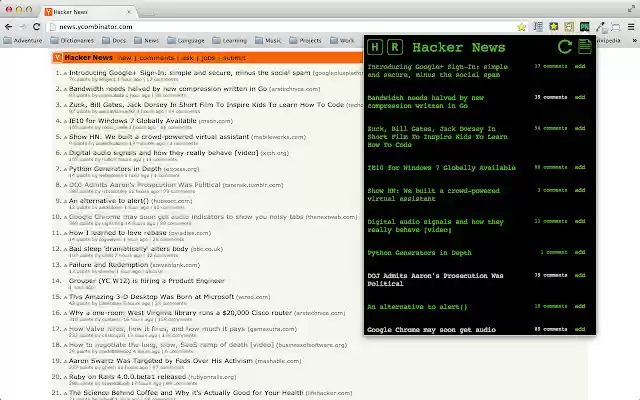Click the browser forward arrow

click(x=22, y=27)
